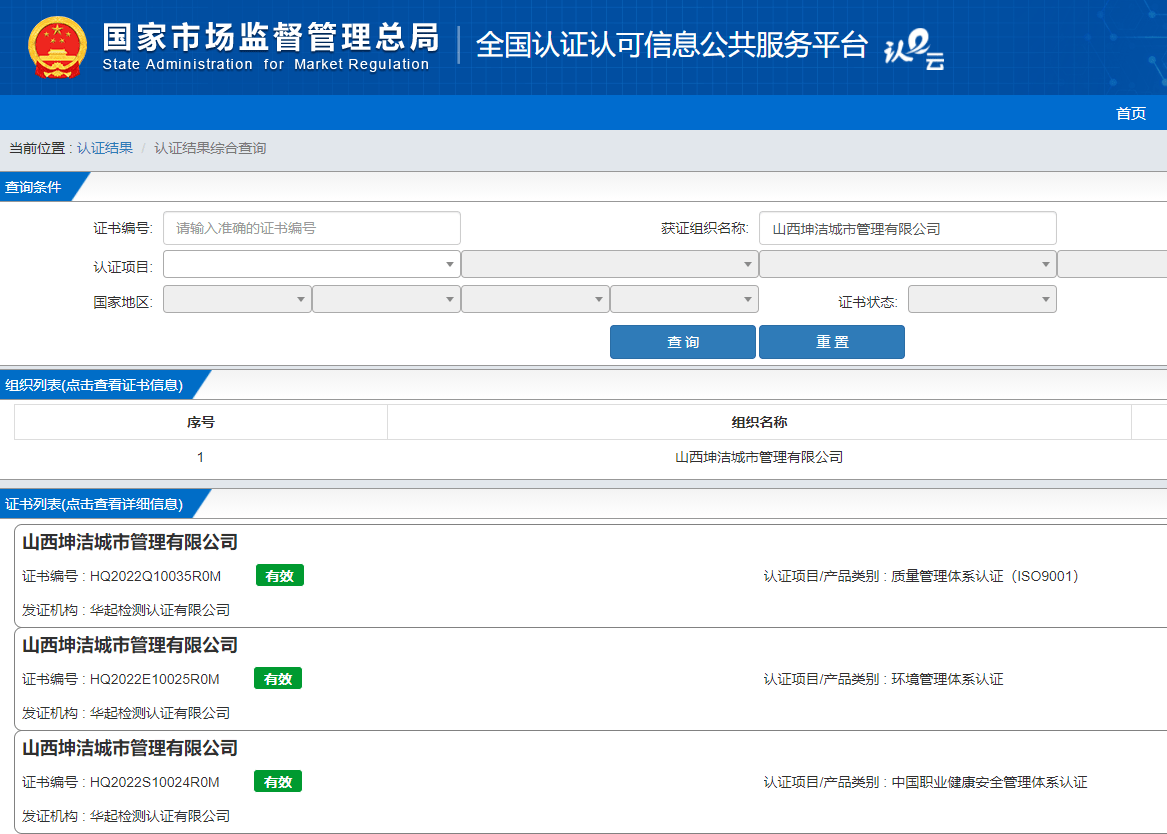Viewport: 1167px width, 834px height.
Task: Click 中国职业健康安全管理体系认证 category text
Action: pyautogui.click(x=989, y=782)
